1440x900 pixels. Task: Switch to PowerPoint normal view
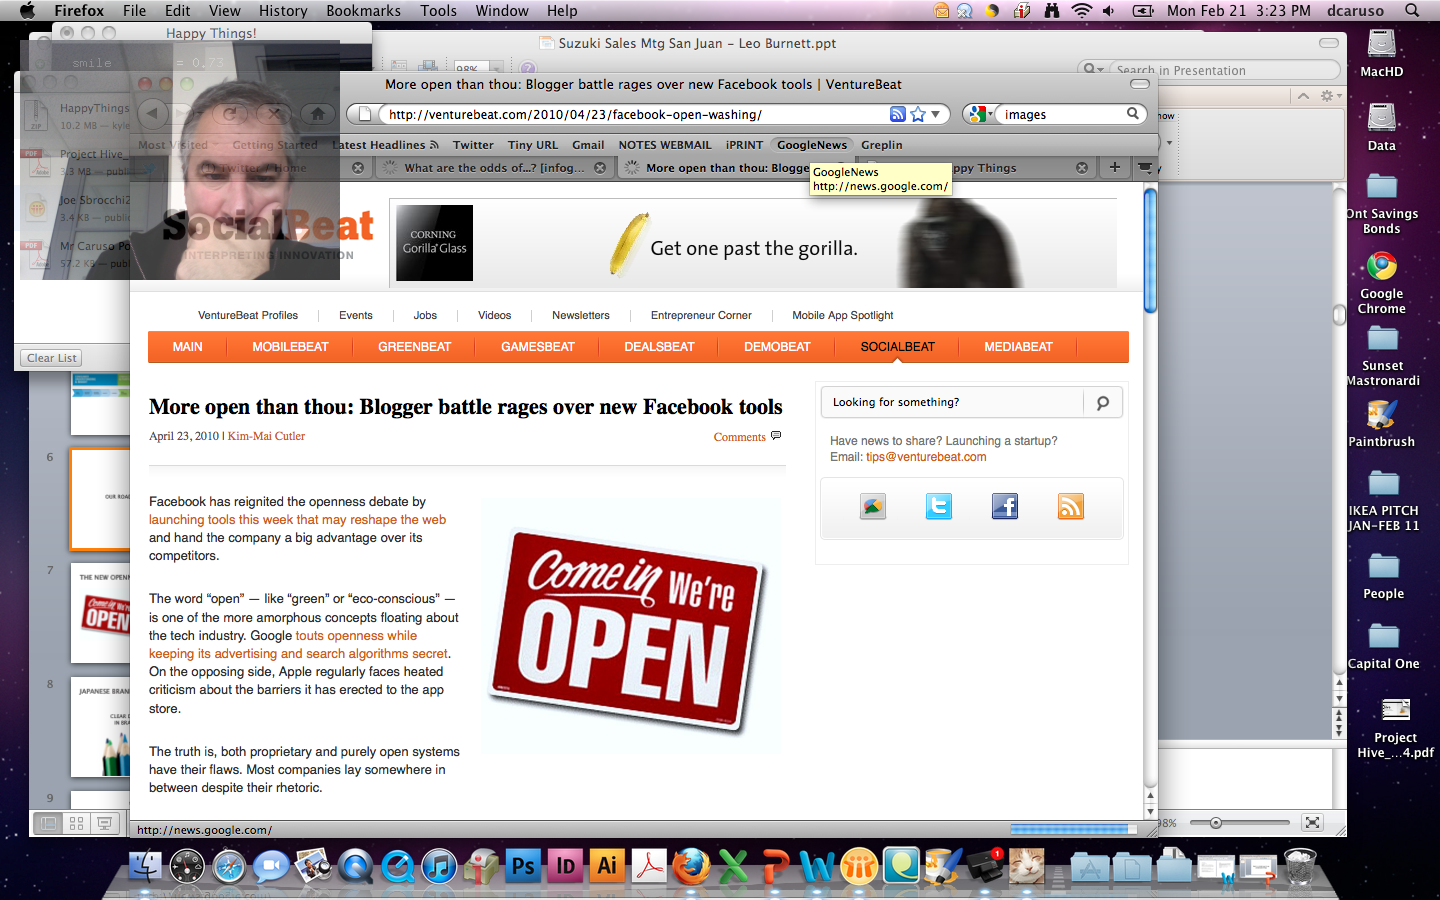[47, 823]
